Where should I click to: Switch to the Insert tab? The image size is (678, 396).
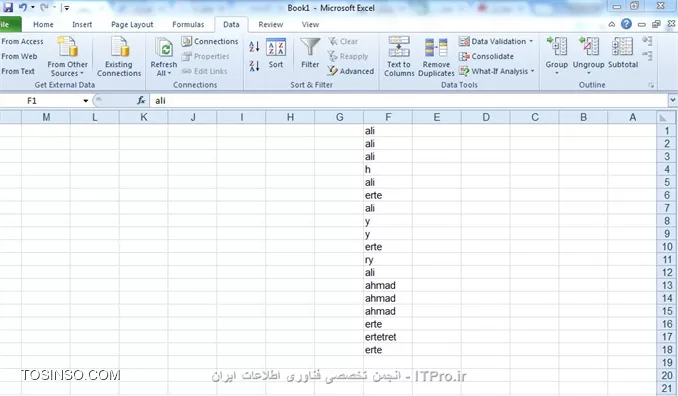[x=82, y=25]
